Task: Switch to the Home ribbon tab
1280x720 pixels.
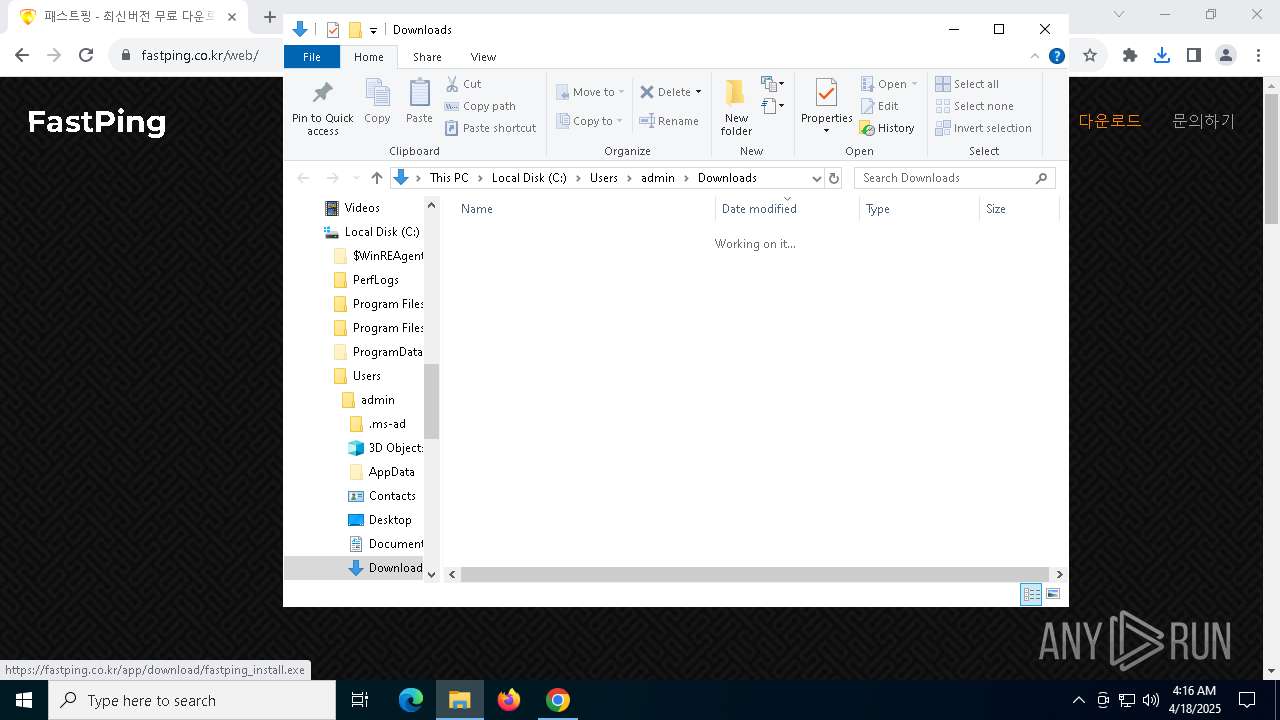Action: pos(369,57)
